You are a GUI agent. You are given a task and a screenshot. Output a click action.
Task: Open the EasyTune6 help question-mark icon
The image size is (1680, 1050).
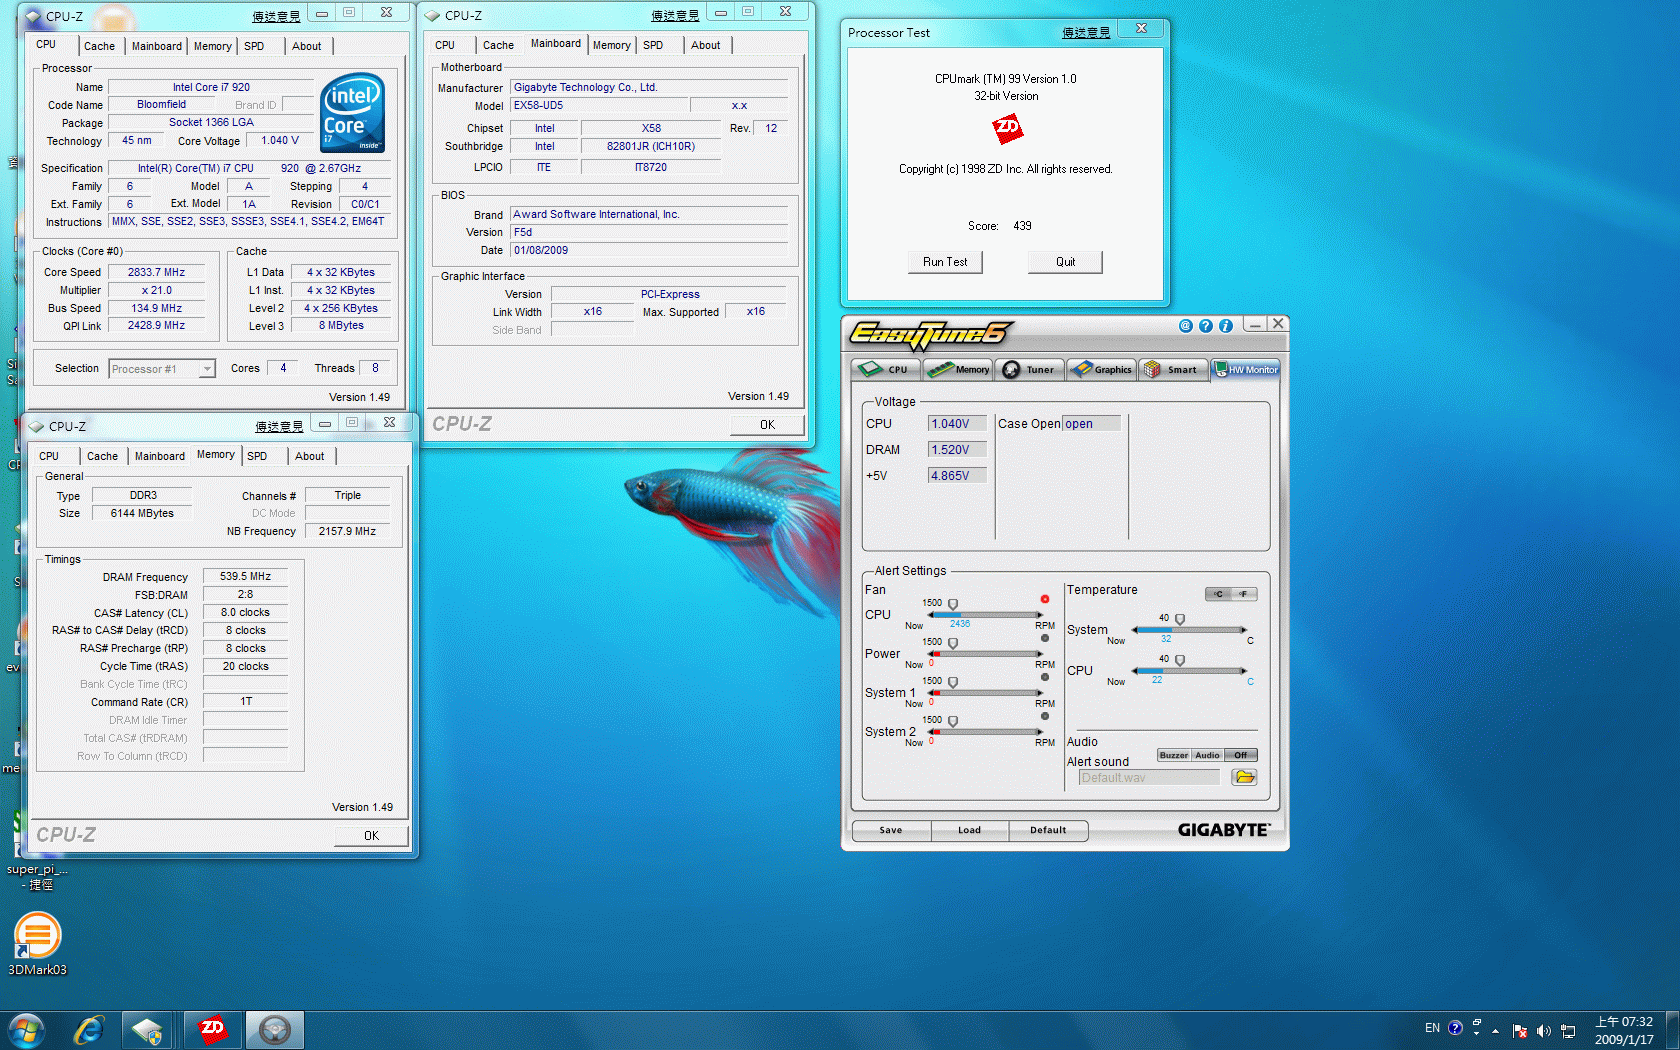(1205, 326)
